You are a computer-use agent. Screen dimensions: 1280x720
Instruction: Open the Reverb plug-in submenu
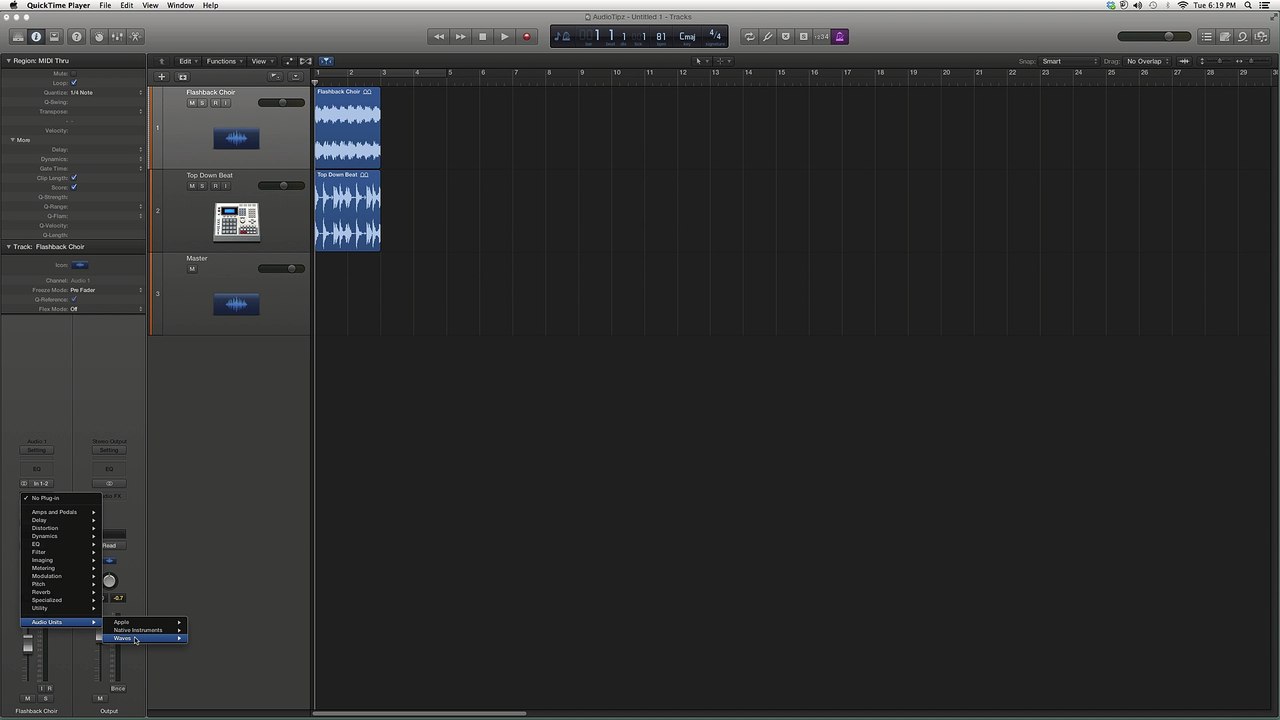point(61,592)
